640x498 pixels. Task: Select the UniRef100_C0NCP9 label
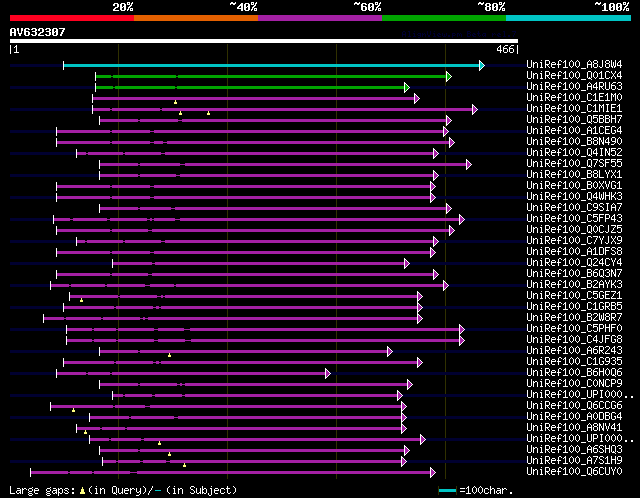tap(574, 384)
